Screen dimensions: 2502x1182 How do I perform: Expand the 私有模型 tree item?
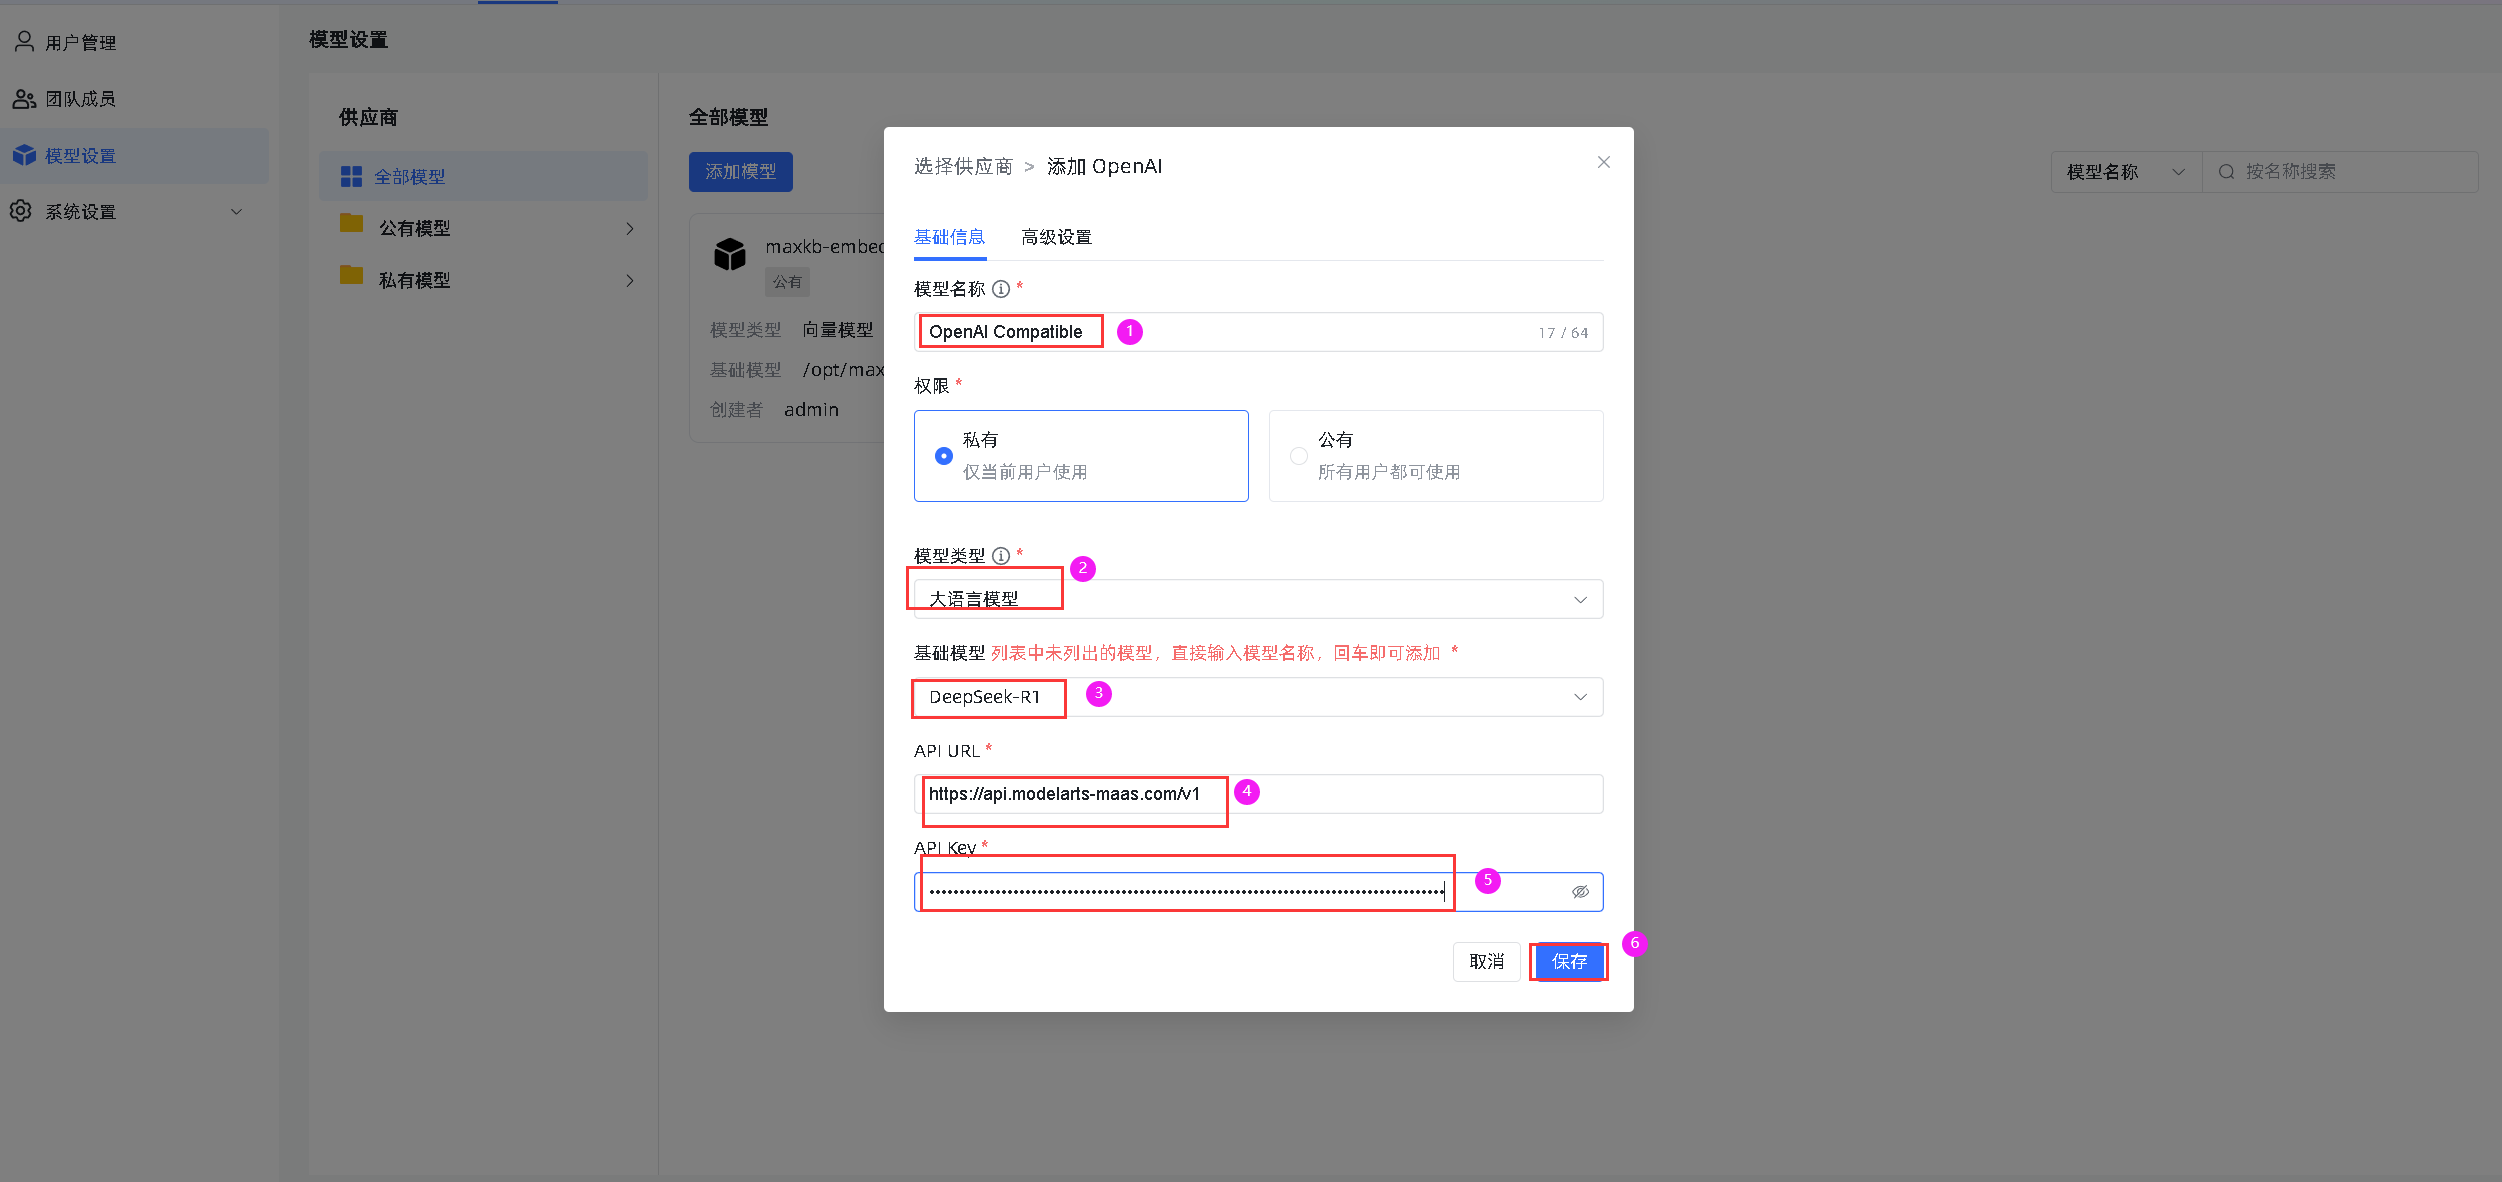point(630,280)
